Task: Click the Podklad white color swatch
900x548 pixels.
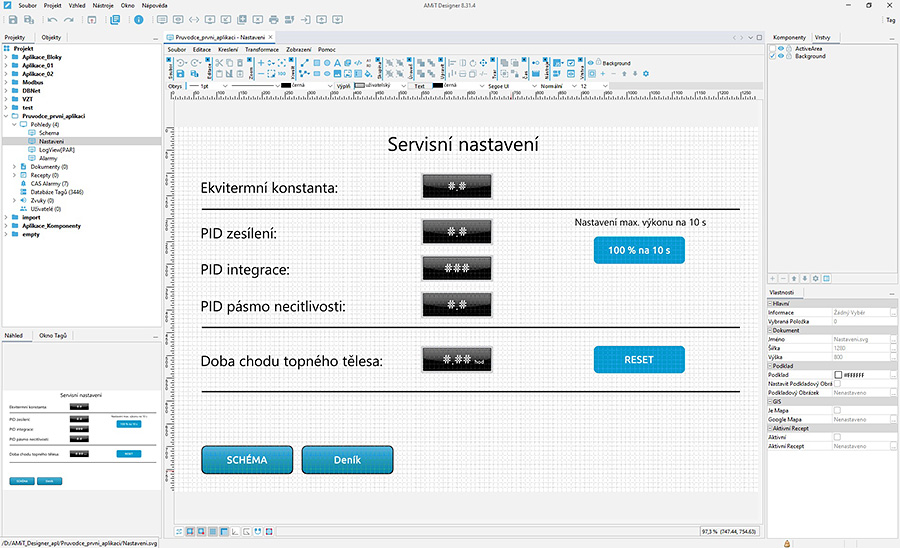Action: (838, 375)
